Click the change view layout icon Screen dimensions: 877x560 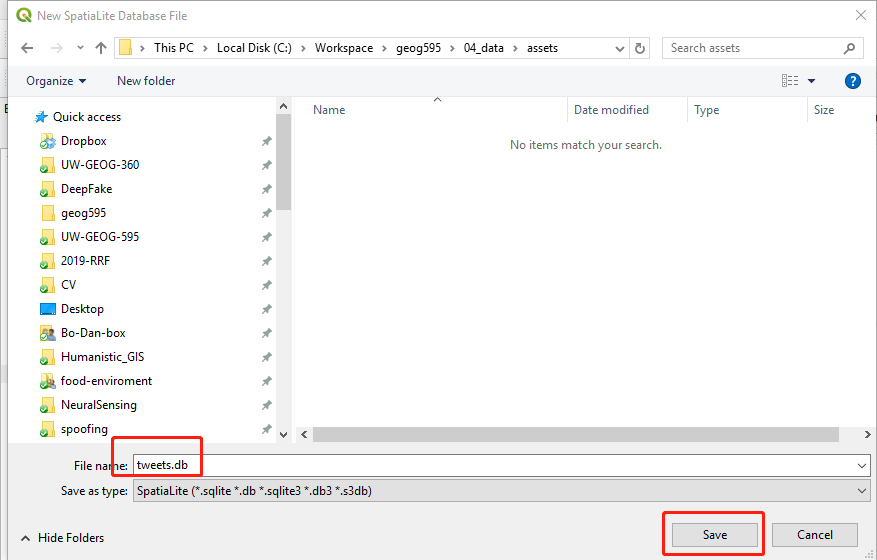pyautogui.click(x=790, y=81)
